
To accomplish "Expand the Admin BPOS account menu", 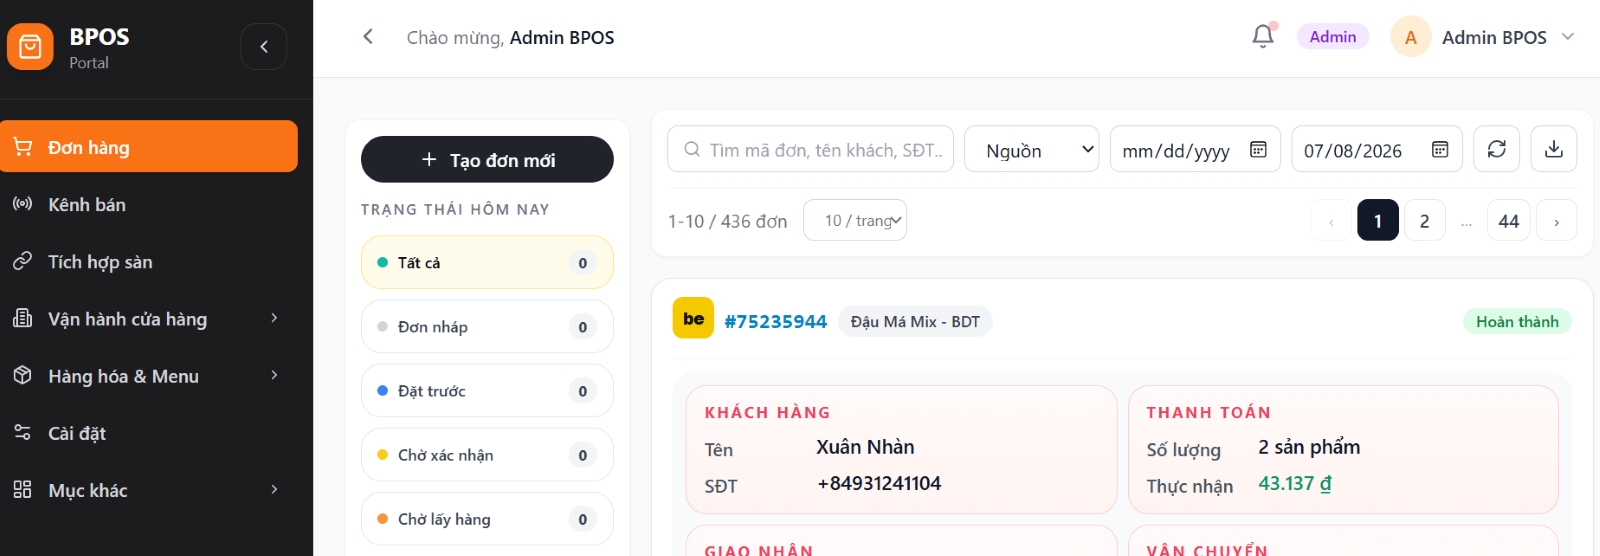I will coord(1568,37).
